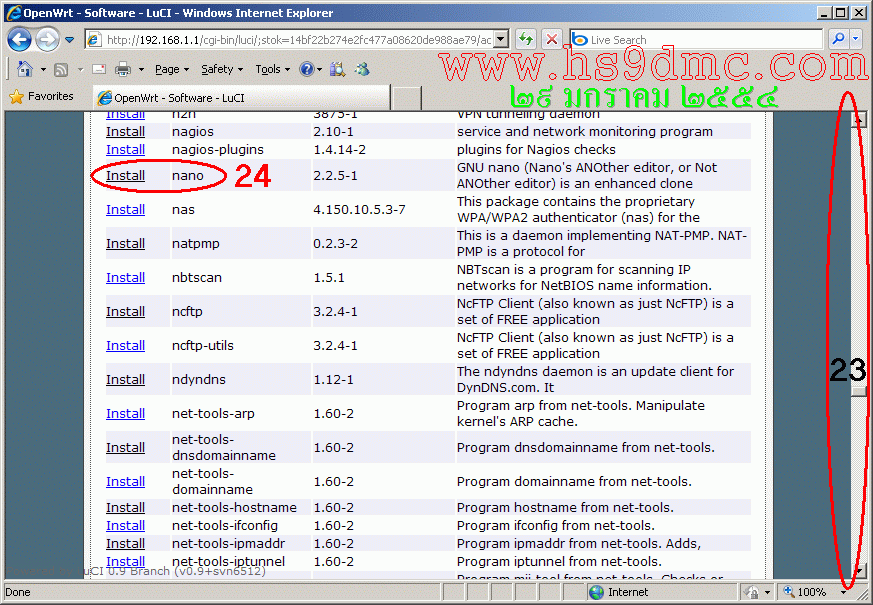
Task: Click the Internet zone globe icon
Action: point(596,592)
